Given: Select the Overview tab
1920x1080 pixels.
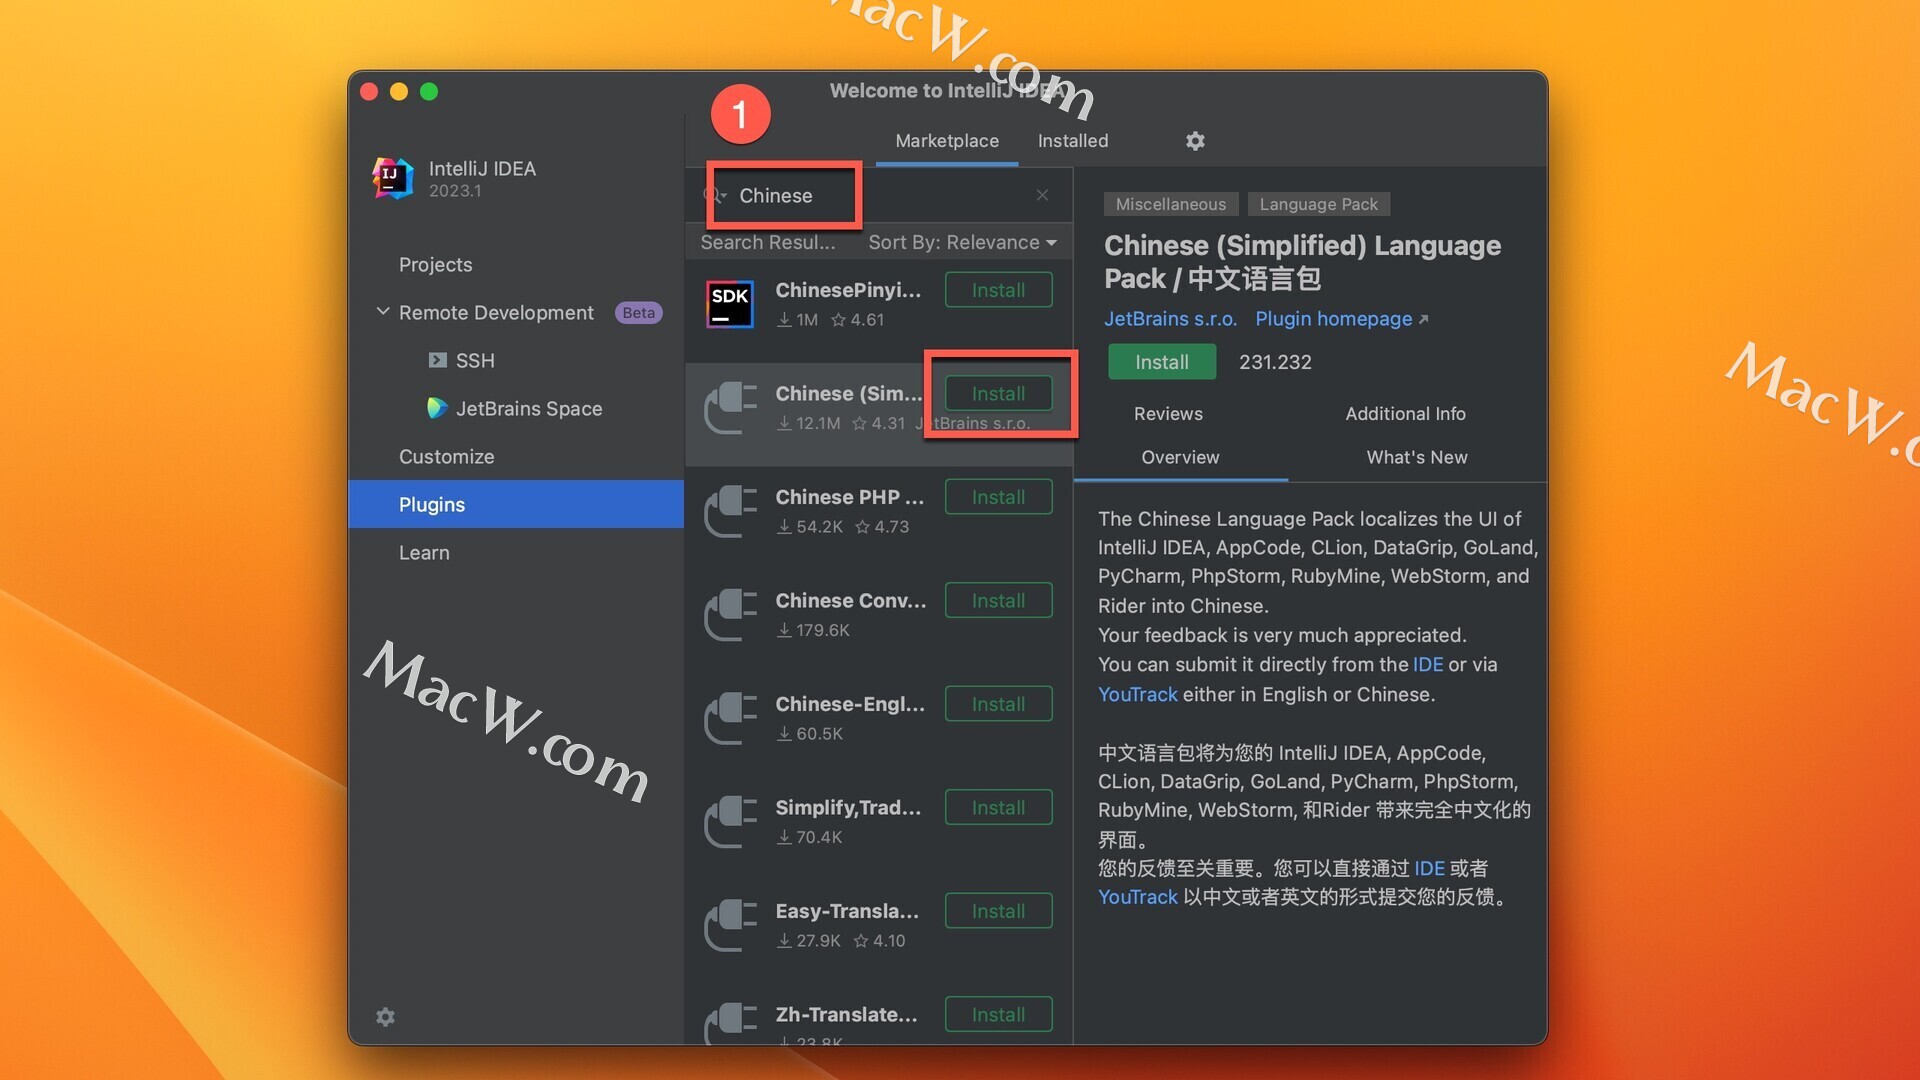Looking at the screenshot, I should click(1180, 457).
